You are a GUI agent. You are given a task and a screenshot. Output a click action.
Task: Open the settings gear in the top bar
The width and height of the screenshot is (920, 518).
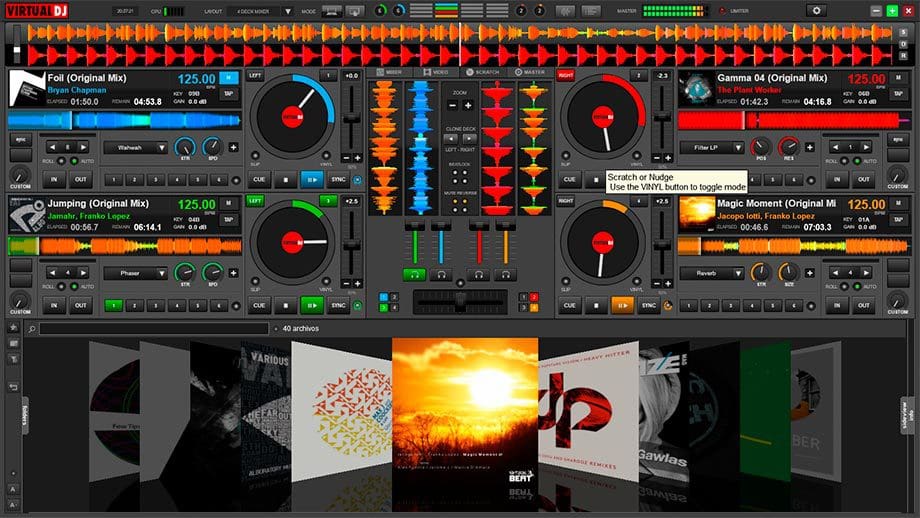[816, 11]
